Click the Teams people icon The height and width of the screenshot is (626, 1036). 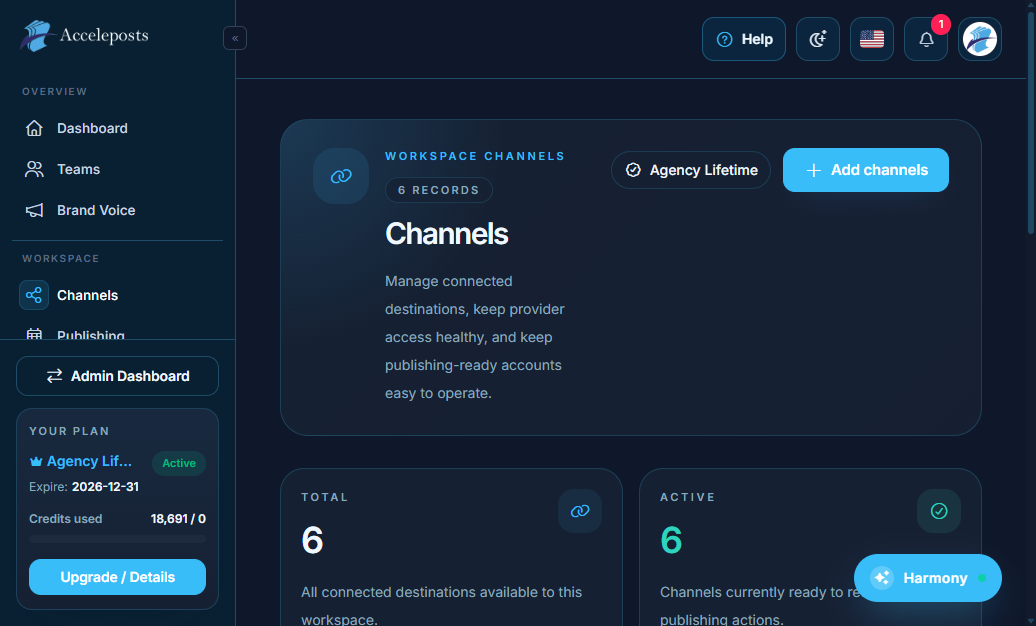pos(34,169)
